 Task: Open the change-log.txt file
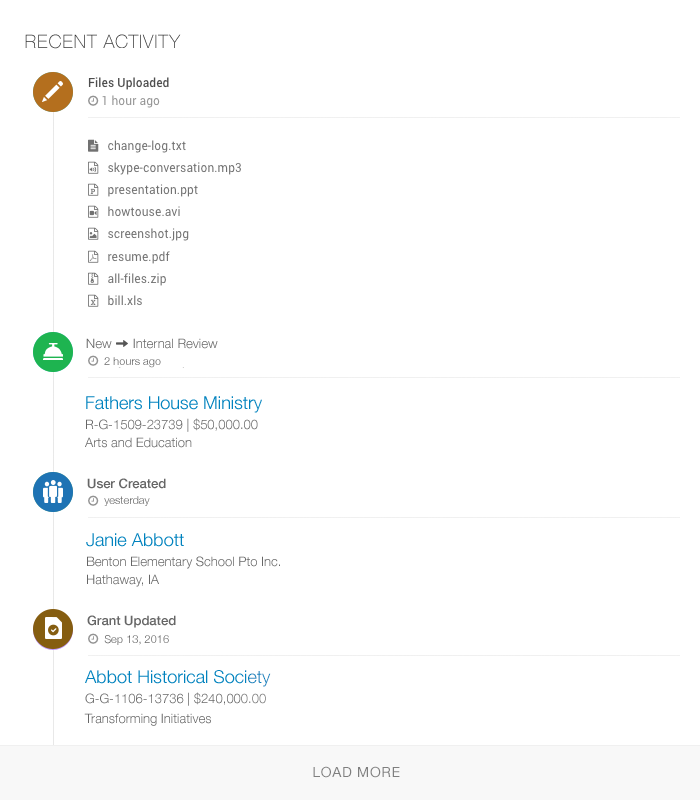tap(147, 146)
